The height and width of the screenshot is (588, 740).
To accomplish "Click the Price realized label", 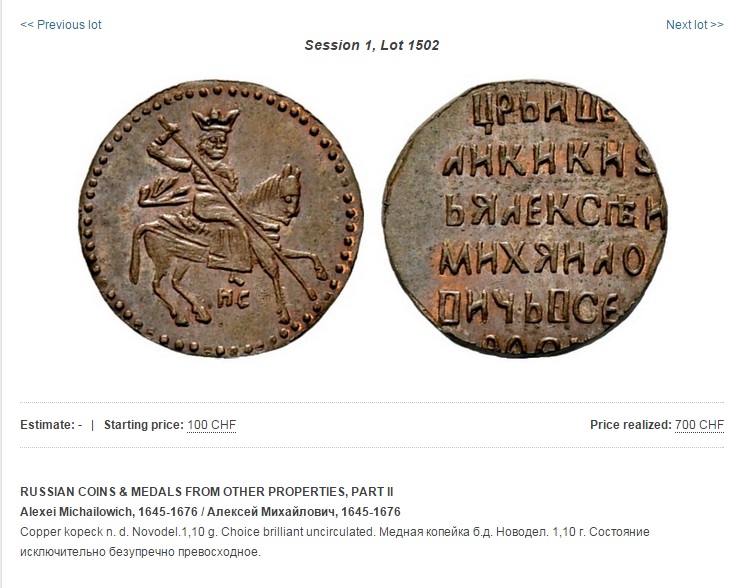I will coord(631,425).
